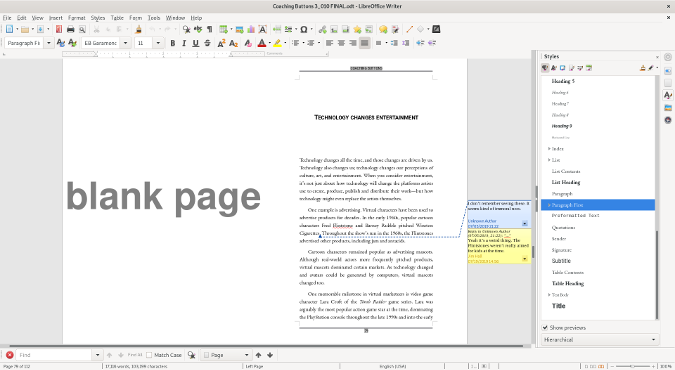Viewport: 675px width, 370px height.
Task: Toggle Italic formatting
Action: pyautogui.click(x=184, y=43)
